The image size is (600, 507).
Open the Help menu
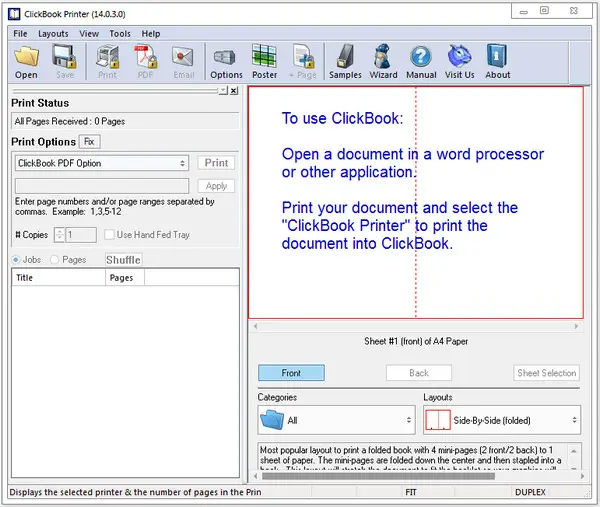(x=151, y=34)
